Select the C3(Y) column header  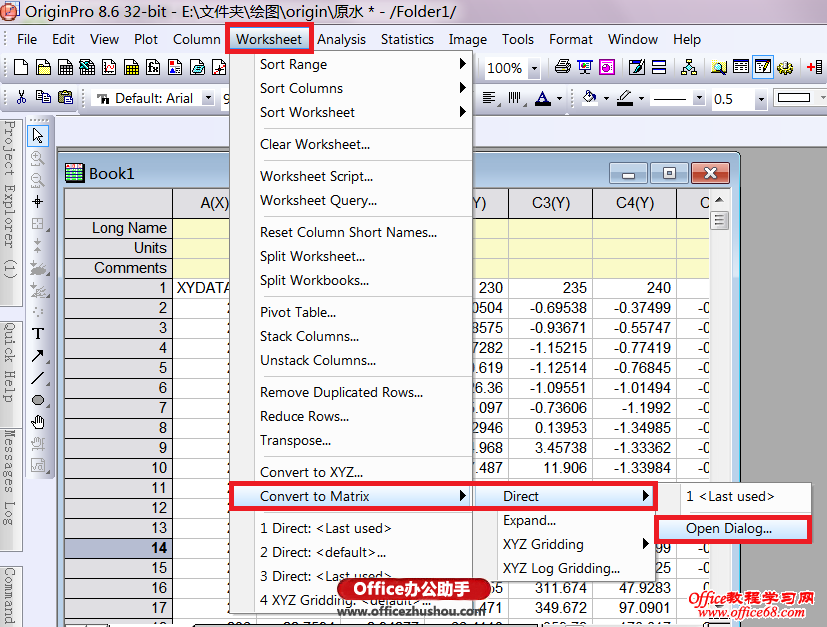[549, 203]
